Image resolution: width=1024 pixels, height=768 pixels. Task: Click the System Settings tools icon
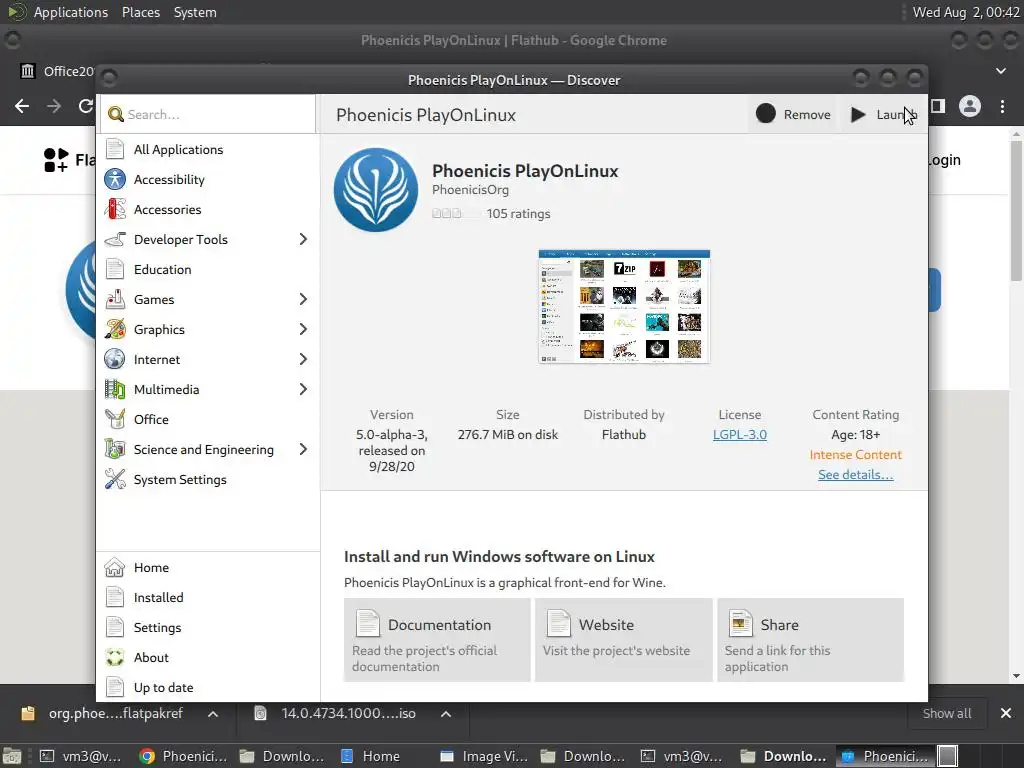(115, 479)
